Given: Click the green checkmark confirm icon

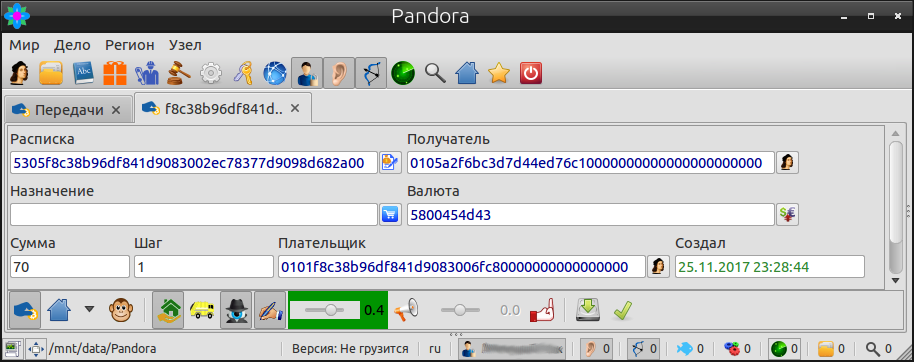Looking at the screenshot, I should tap(622, 310).
